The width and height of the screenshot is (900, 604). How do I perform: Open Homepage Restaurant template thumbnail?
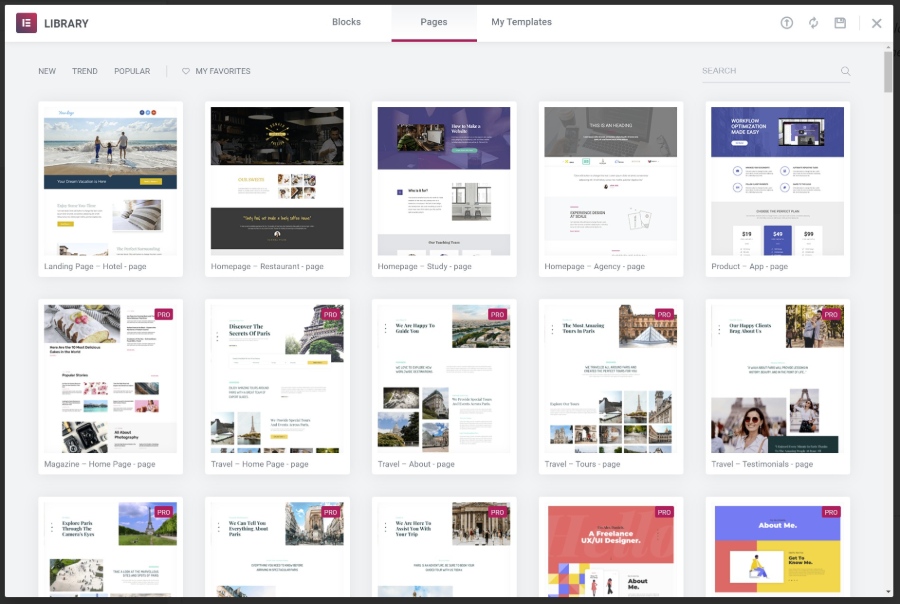[277, 181]
